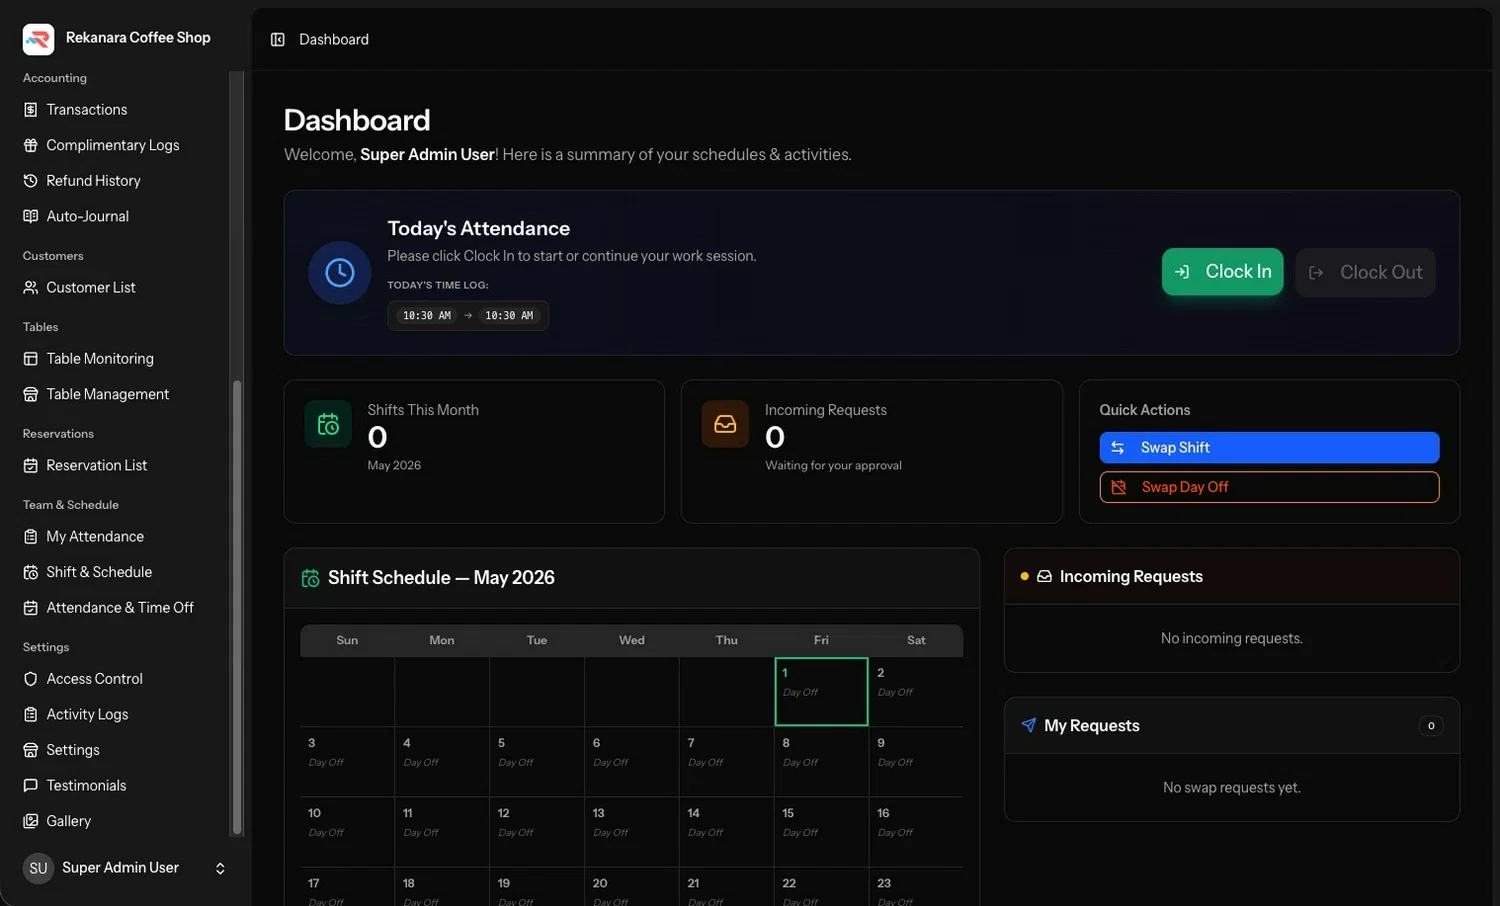Click the Clock Out button

1365,272
